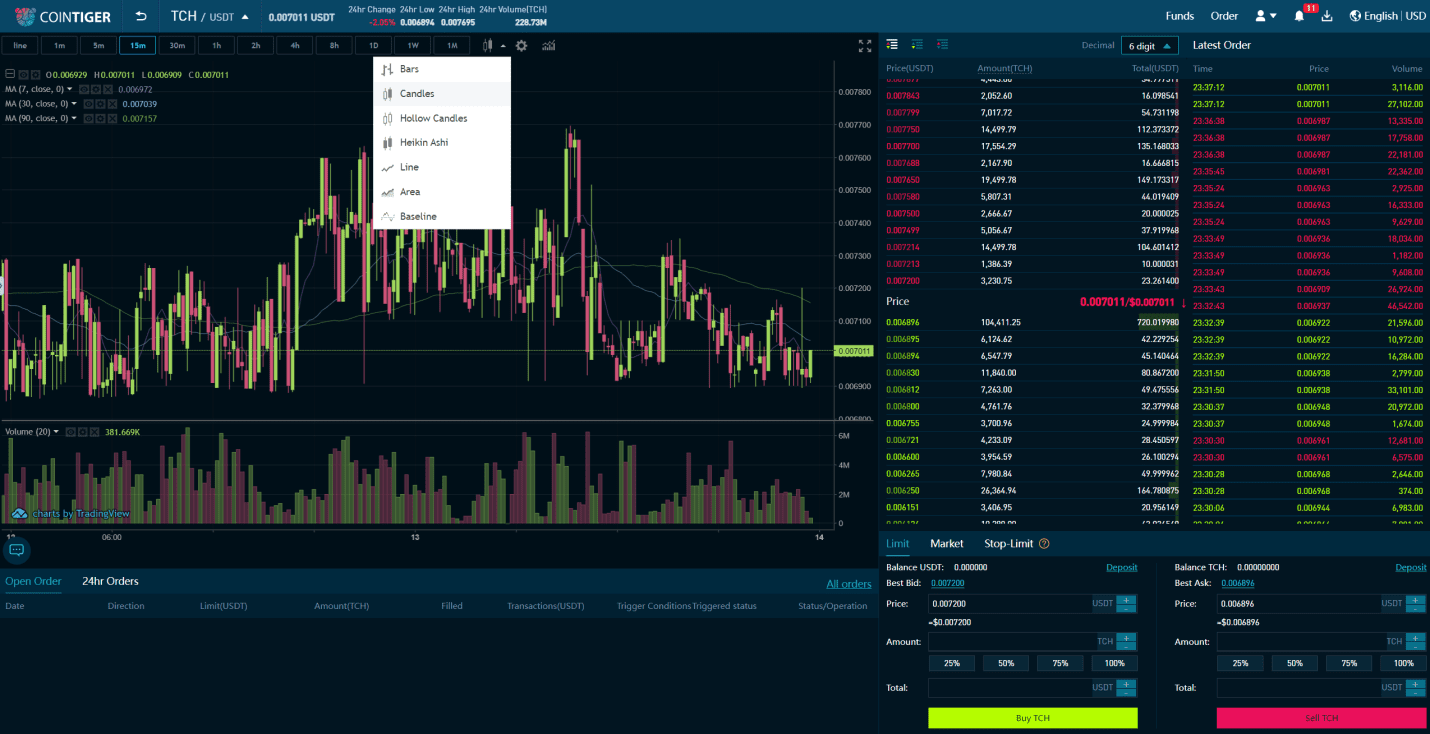Open the notifications bell
Screen dimensions: 1430x734
(1299, 16)
